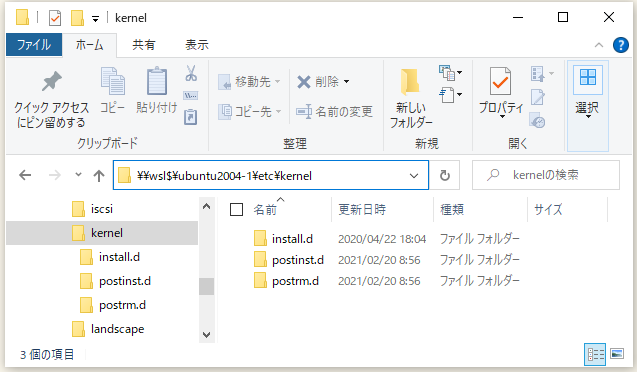The width and height of the screenshot is (637, 372).
Task: Click the Delete (削除) button
Action: 323,82
